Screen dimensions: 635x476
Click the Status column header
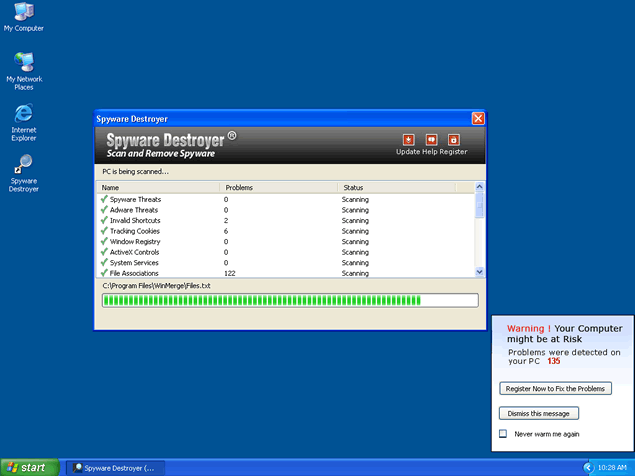point(353,187)
